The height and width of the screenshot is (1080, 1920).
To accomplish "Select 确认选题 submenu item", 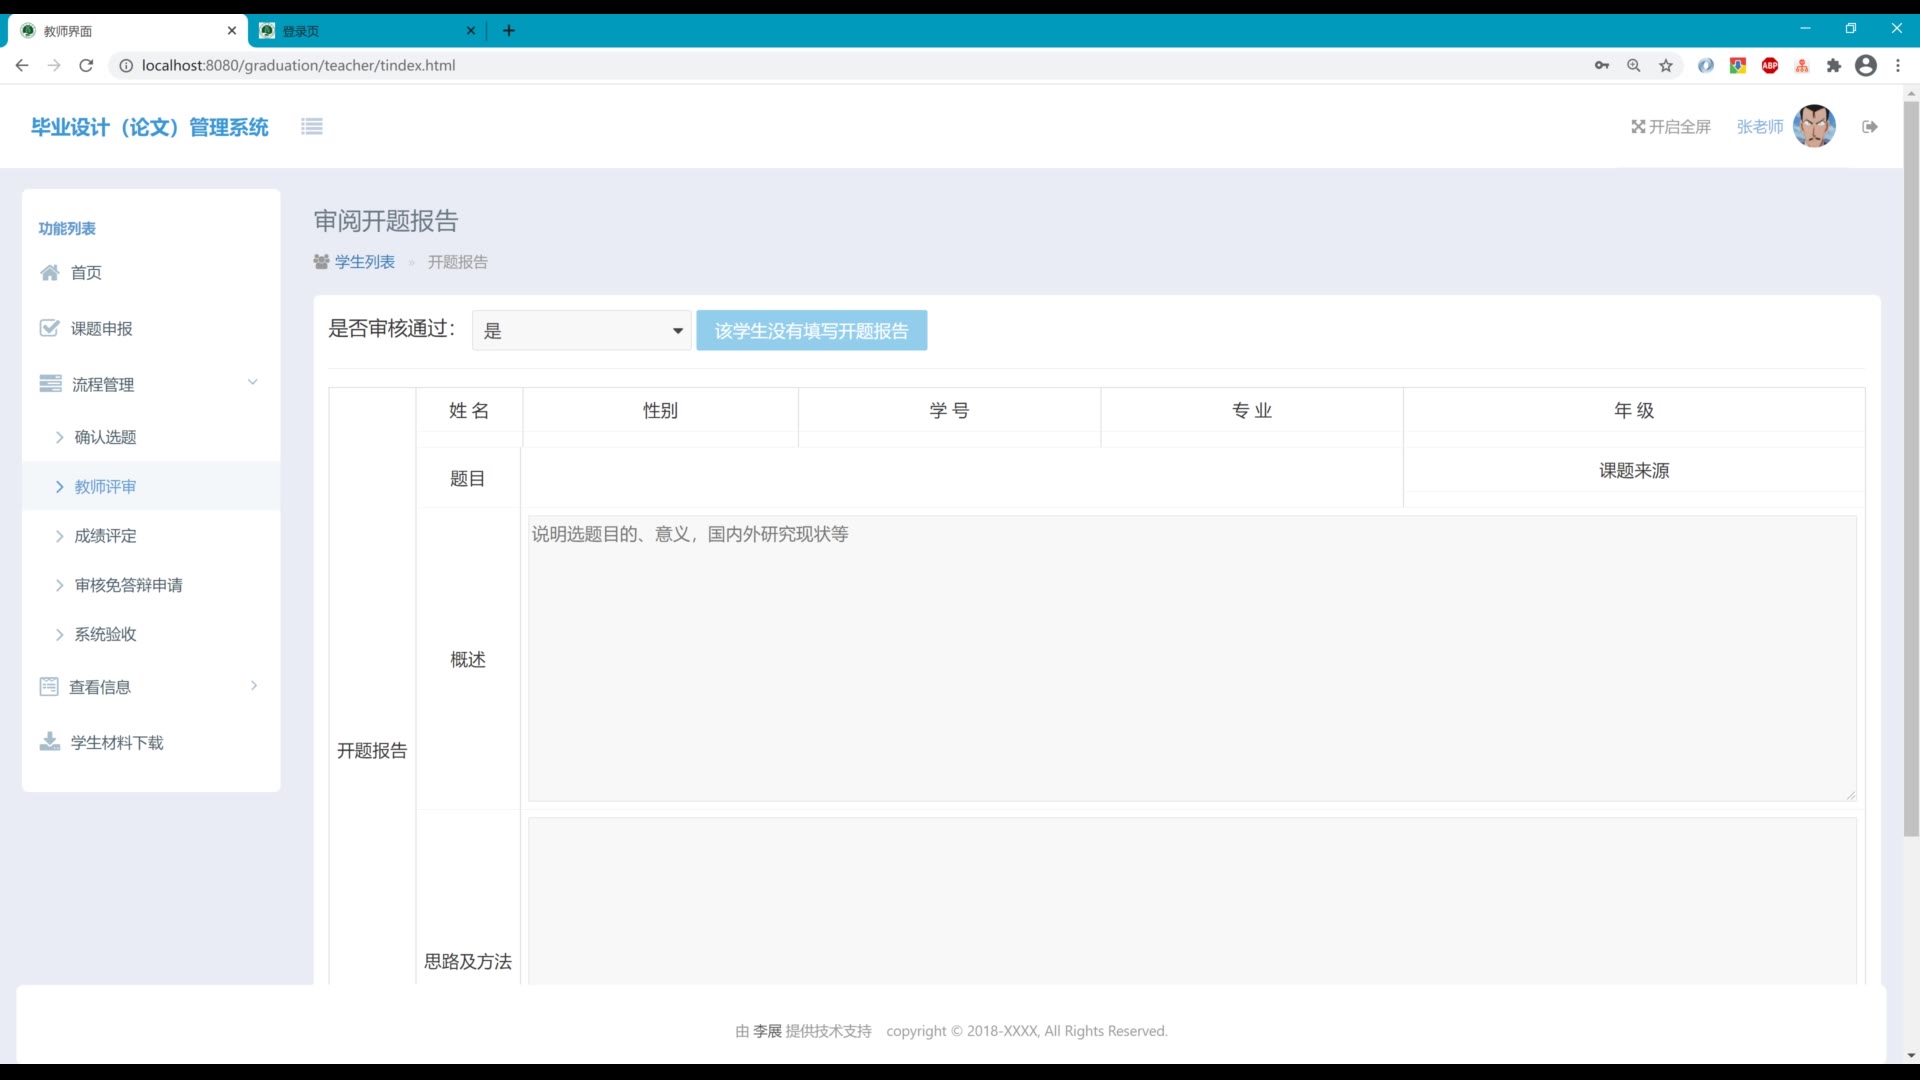I will coord(105,437).
